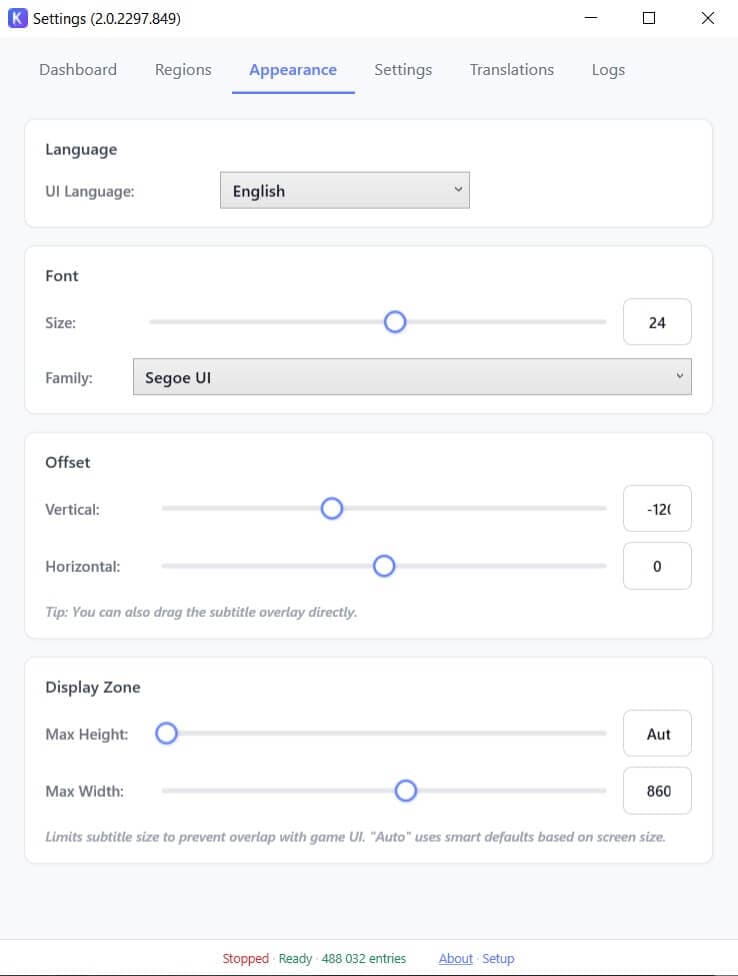Viewport: 738px width, 976px height.
Task: Maximize the Settings window
Action: coord(649,18)
